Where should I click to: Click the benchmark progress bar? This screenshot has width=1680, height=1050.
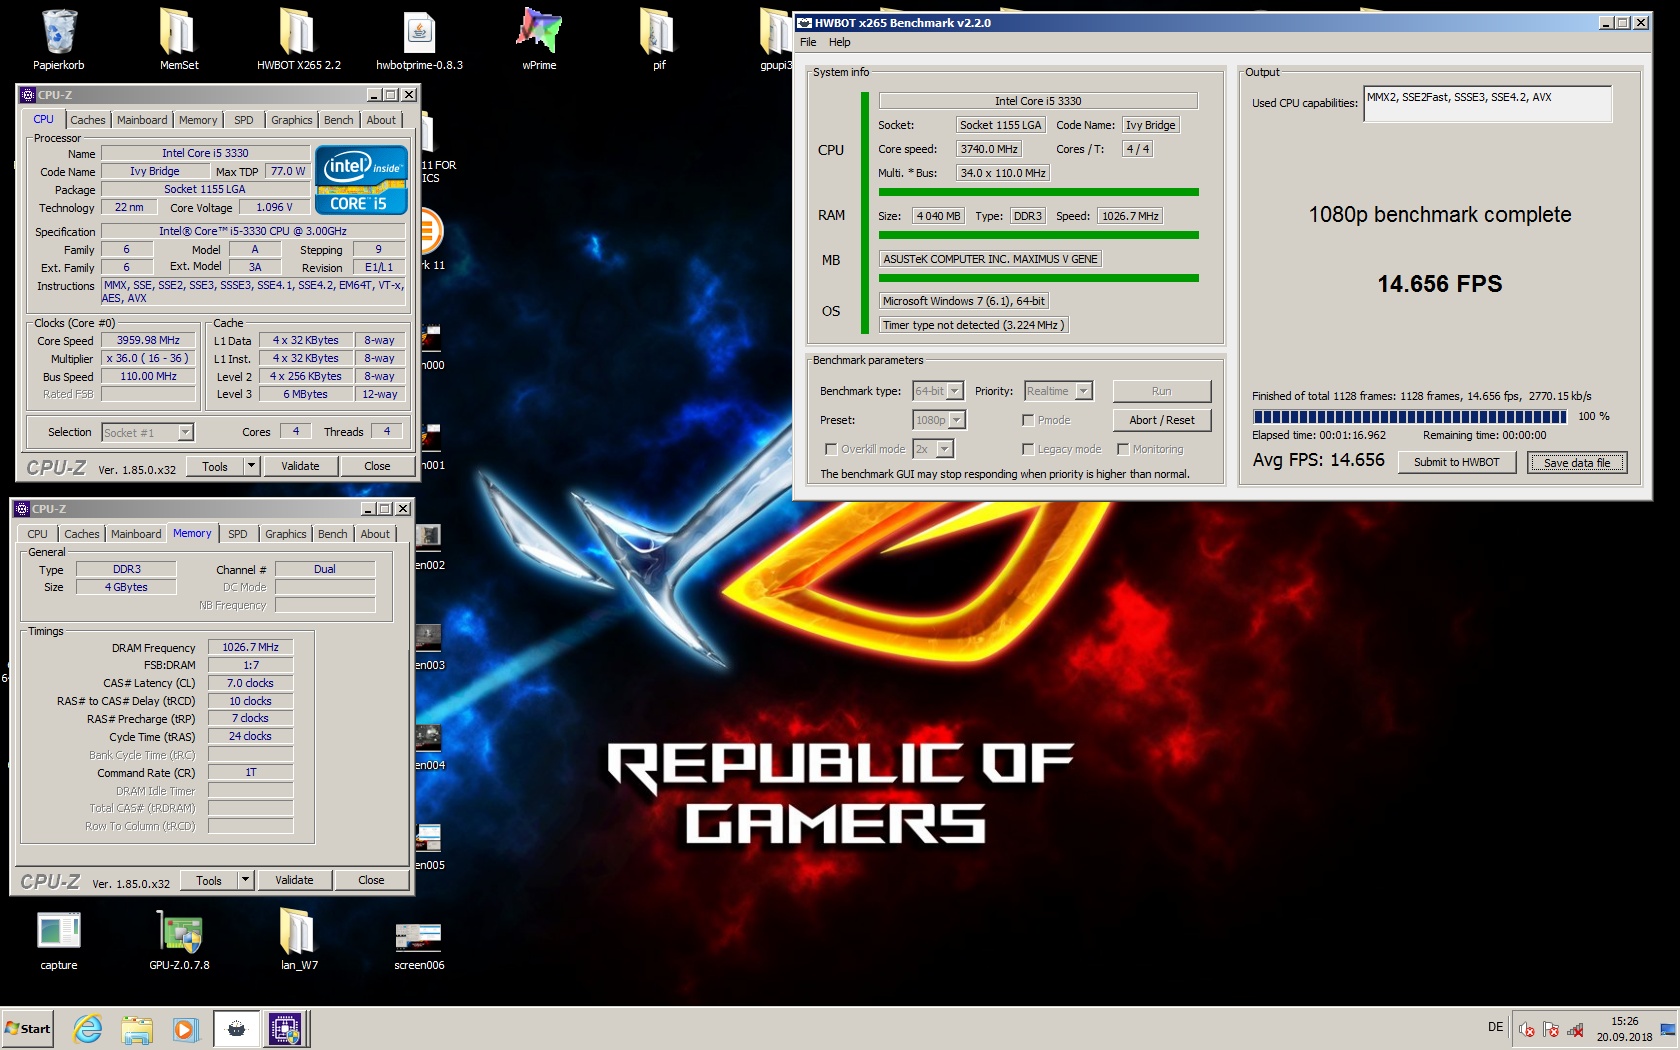tap(1410, 416)
